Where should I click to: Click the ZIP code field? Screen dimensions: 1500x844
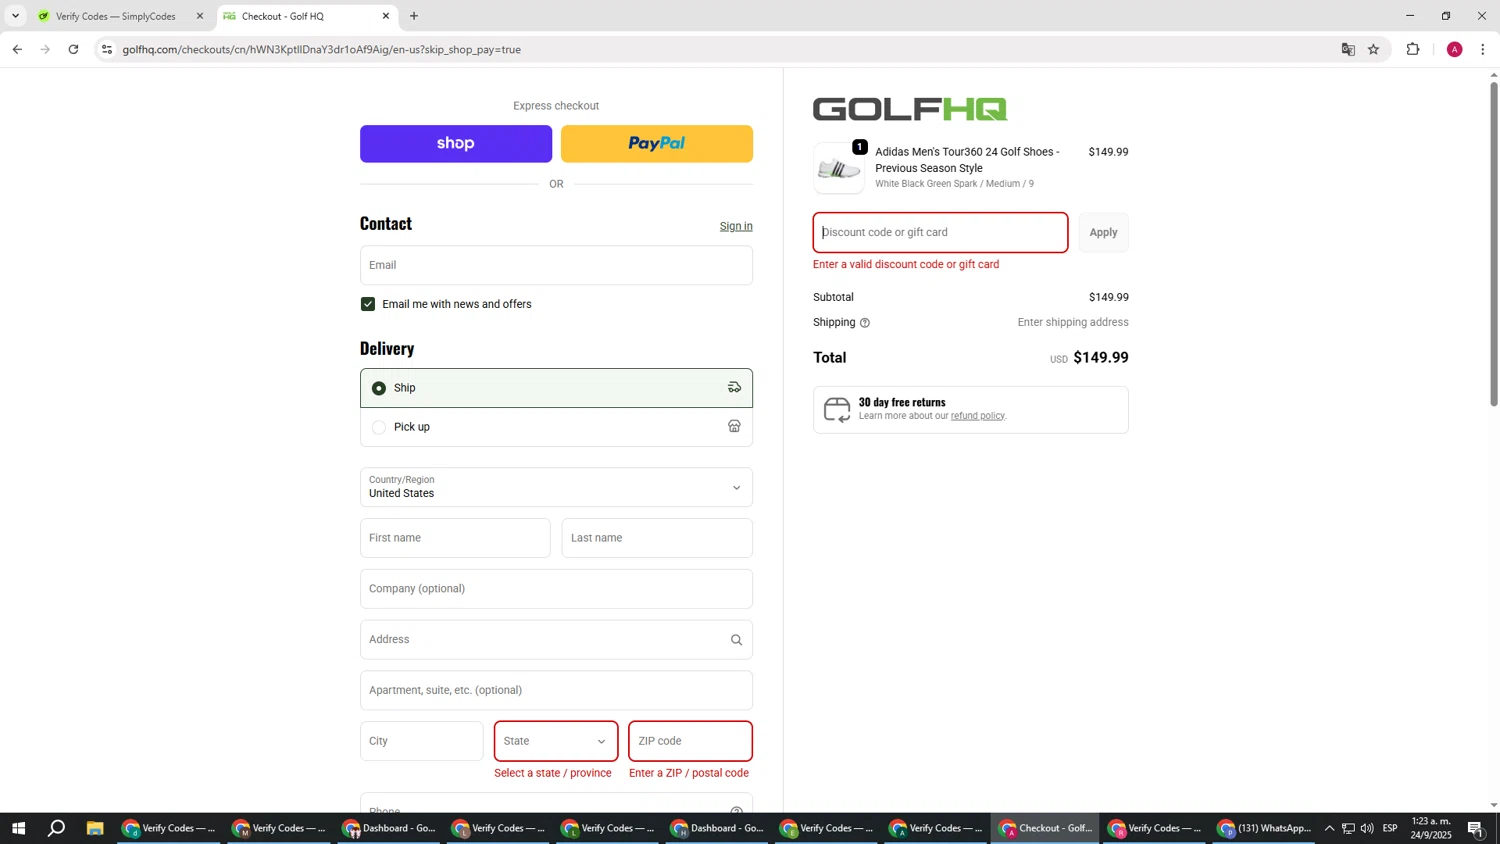coord(690,741)
